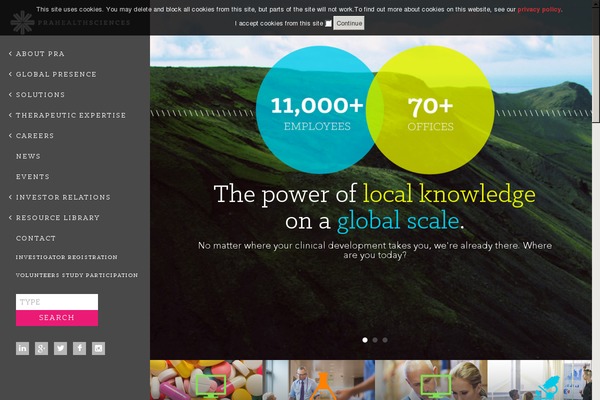Open the Facebook social icon
600x400 pixels.
79,348
